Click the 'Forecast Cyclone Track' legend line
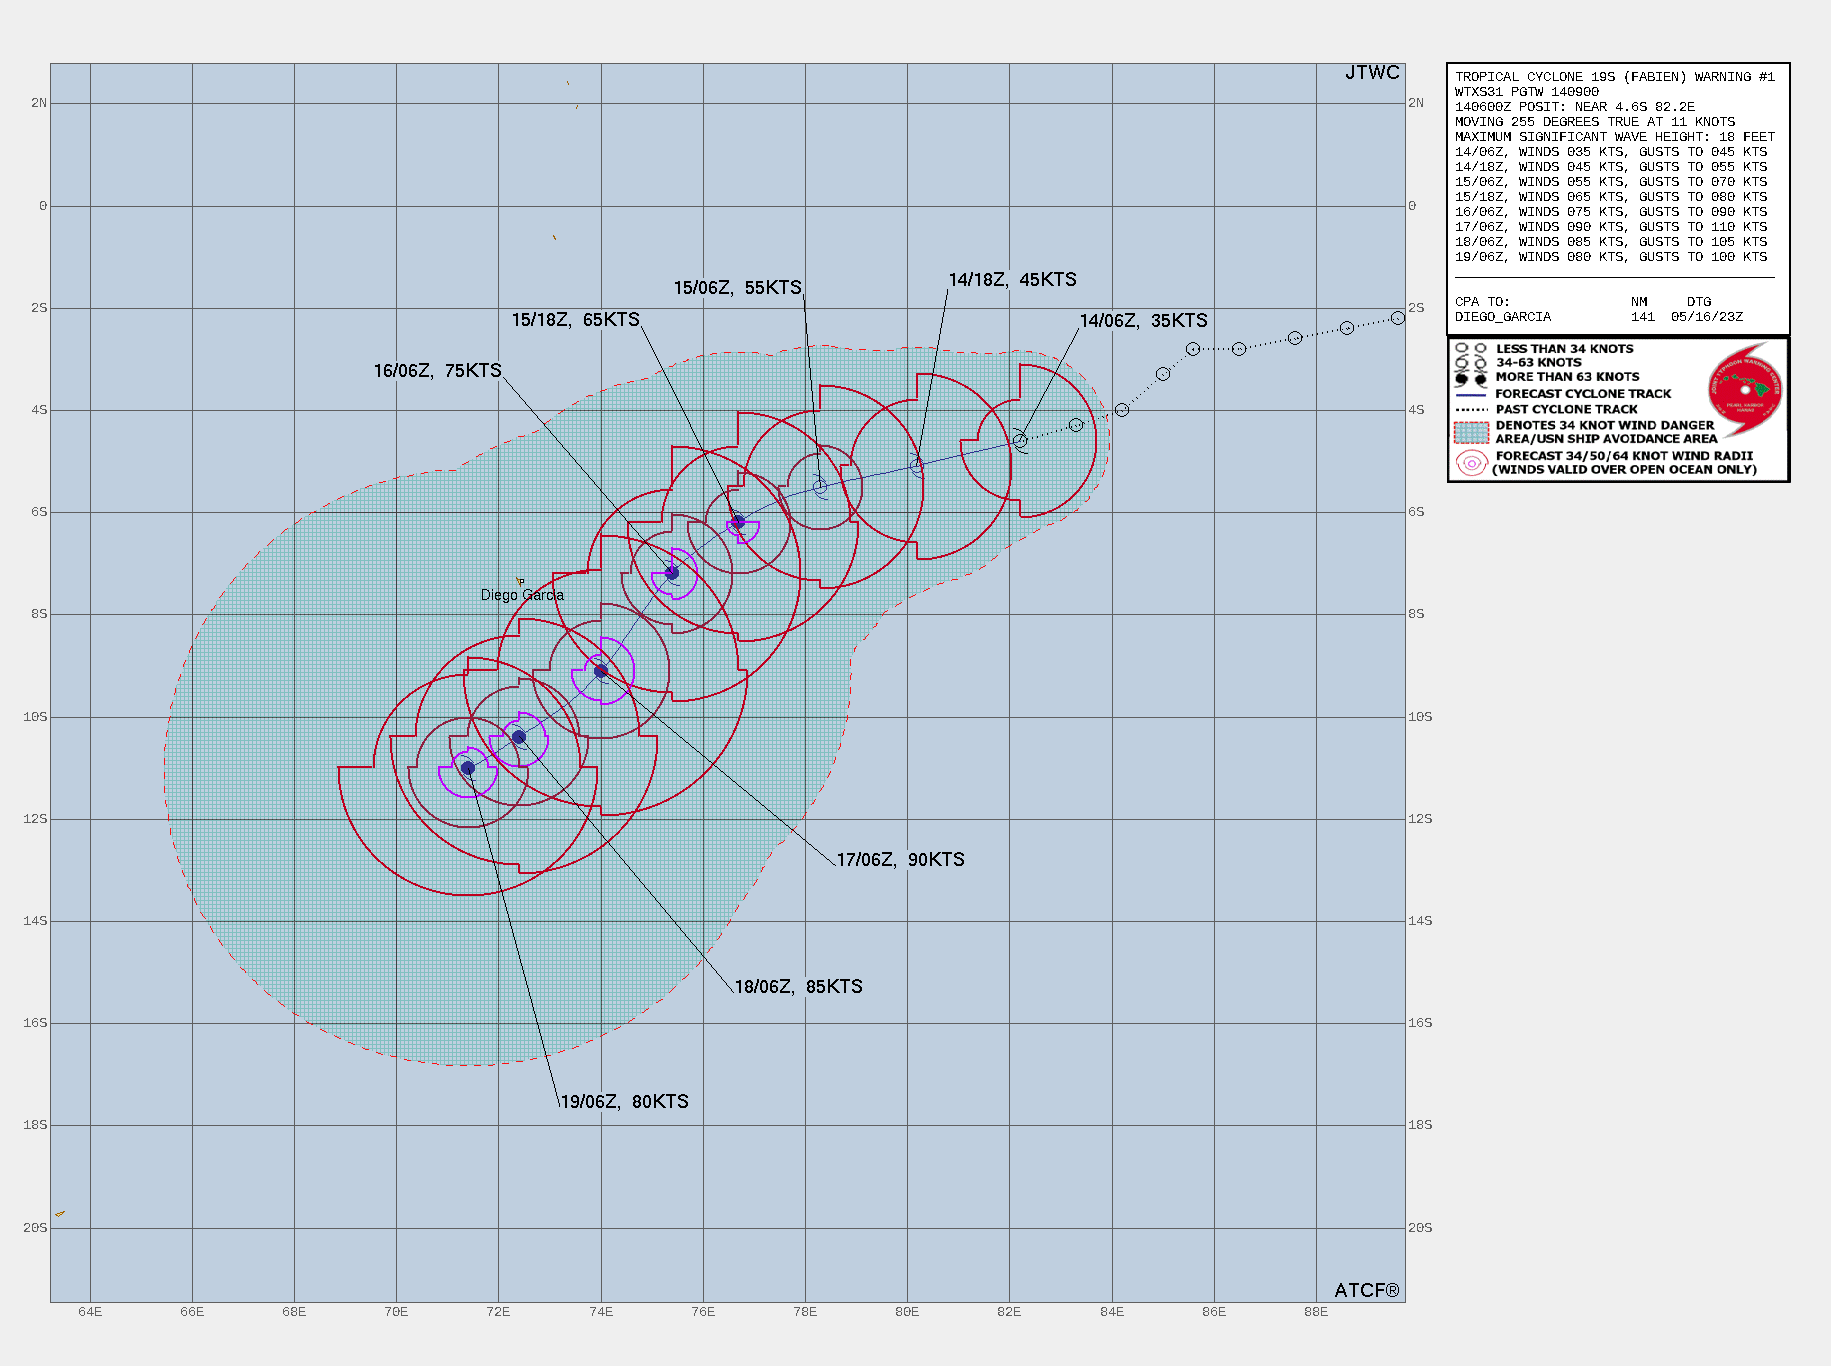Screen dimensions: 1831x1366 [1471, 394]
